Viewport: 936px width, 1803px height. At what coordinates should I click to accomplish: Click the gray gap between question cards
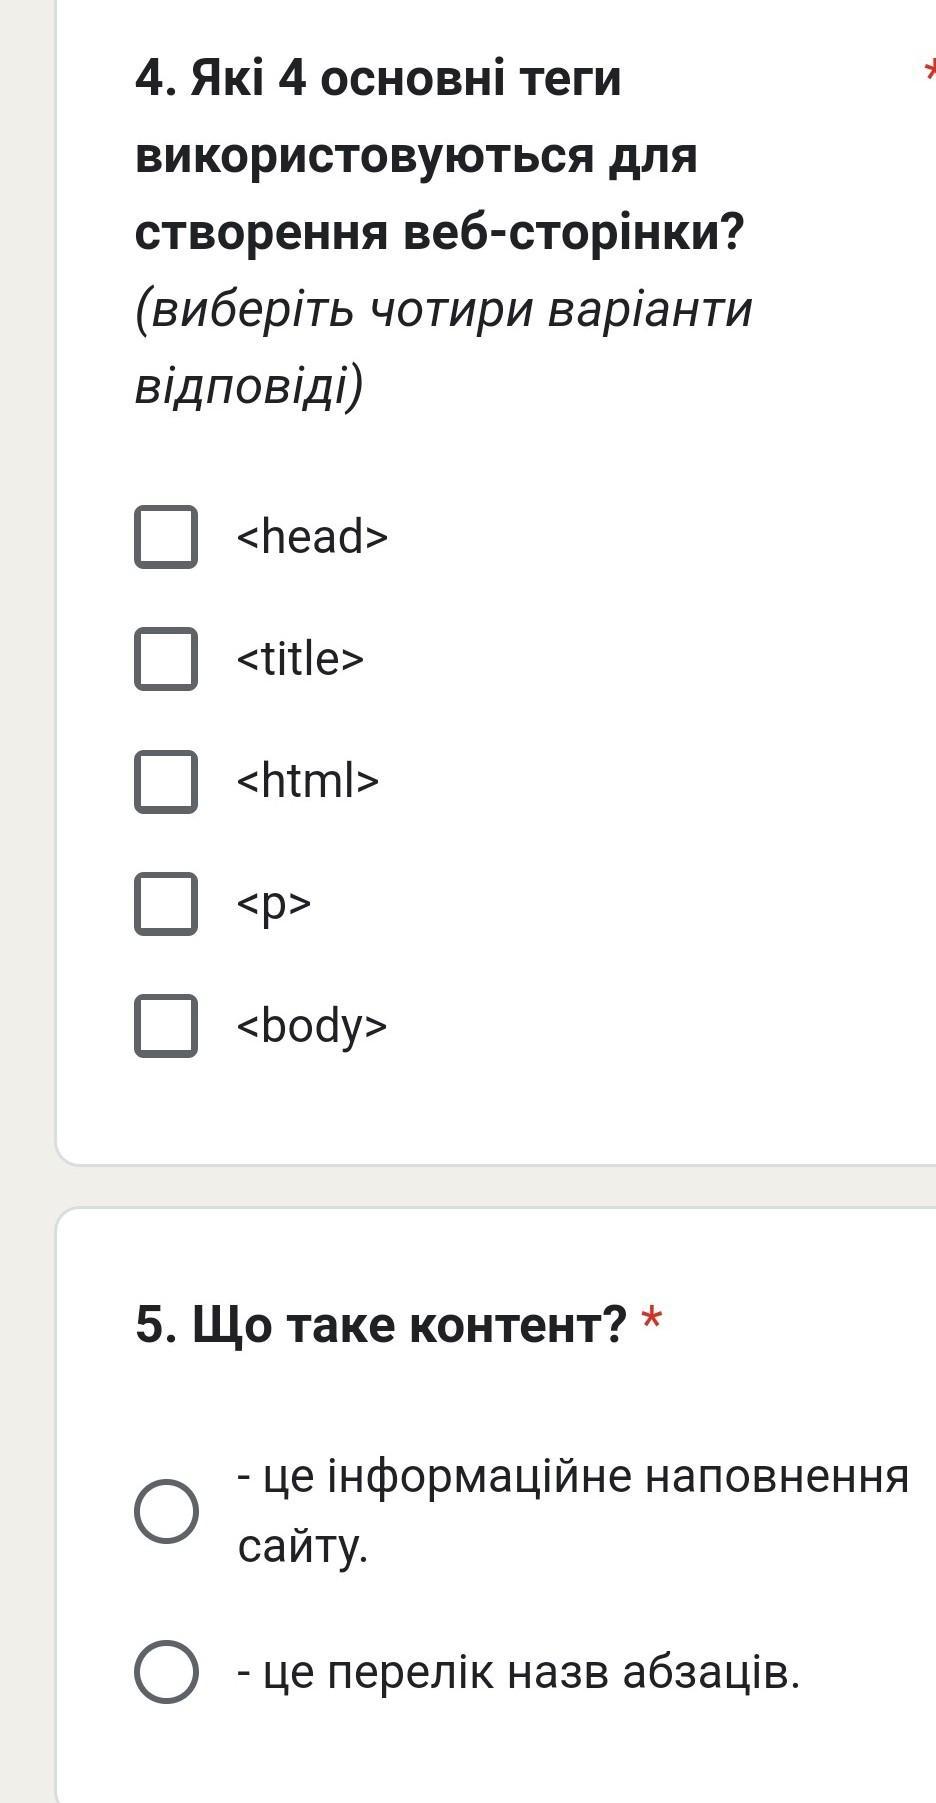[x=500, y=1187]
